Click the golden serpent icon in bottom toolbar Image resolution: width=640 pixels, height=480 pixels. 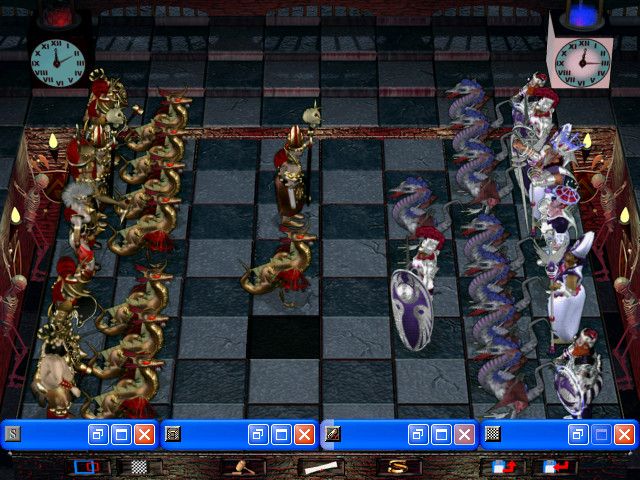click(x=399, y=466)
